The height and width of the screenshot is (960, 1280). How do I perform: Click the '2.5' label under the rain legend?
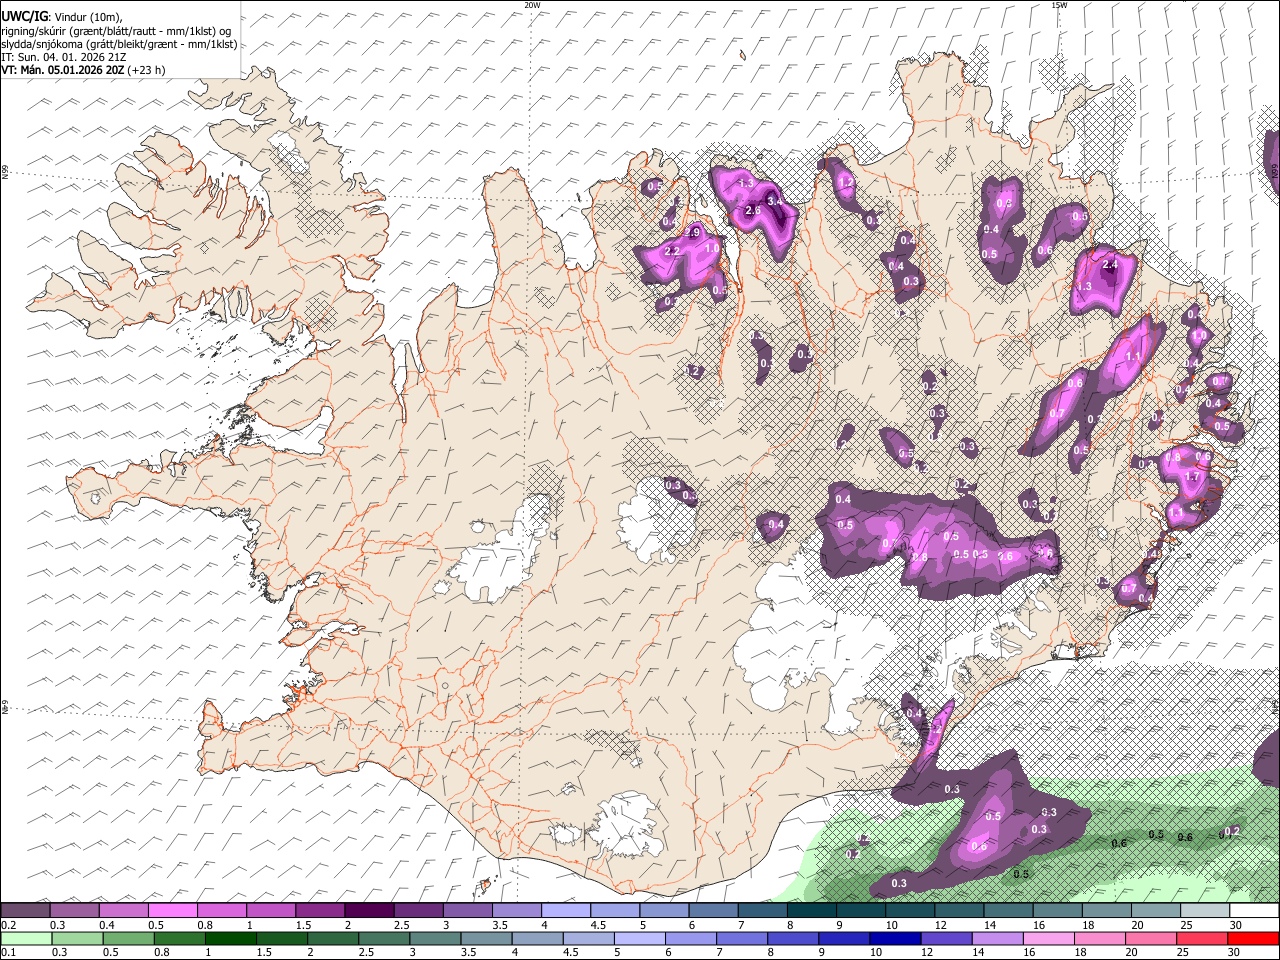point(366,953)
